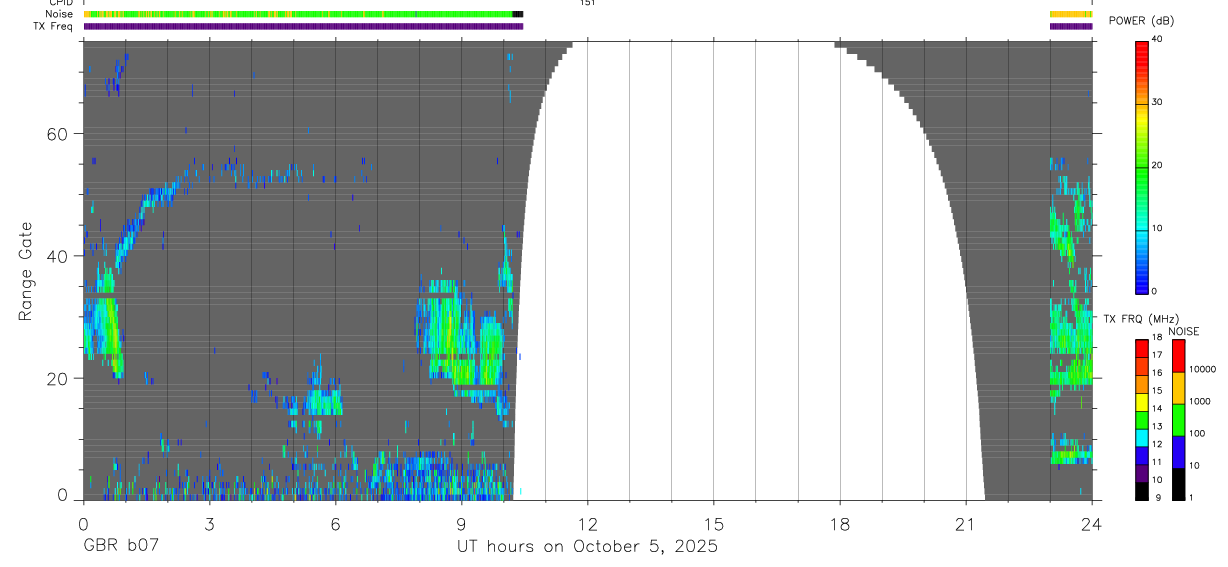This screenshot has height=567, width=1228.
Task: Click the 'UT hours on October 5, 2025' label
Action: (x=587, y=548)
